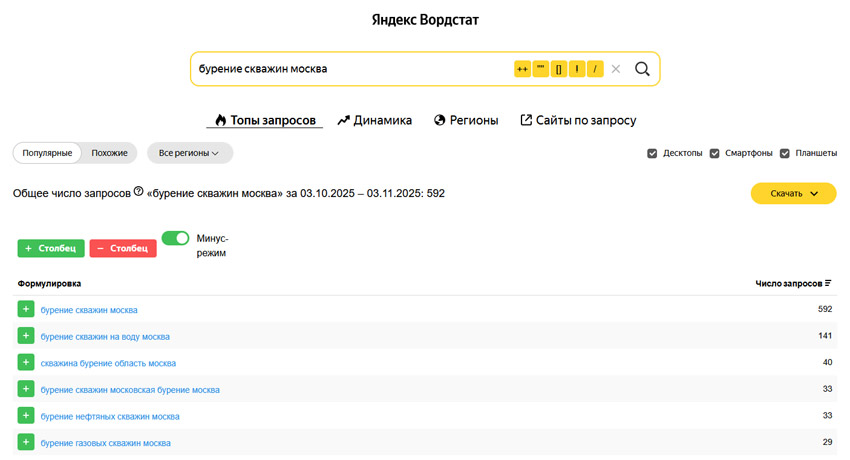The image size is (850, 460).
Task: Toggle the "Смартфоны" checkbox
Action: (x=714, y=153)
